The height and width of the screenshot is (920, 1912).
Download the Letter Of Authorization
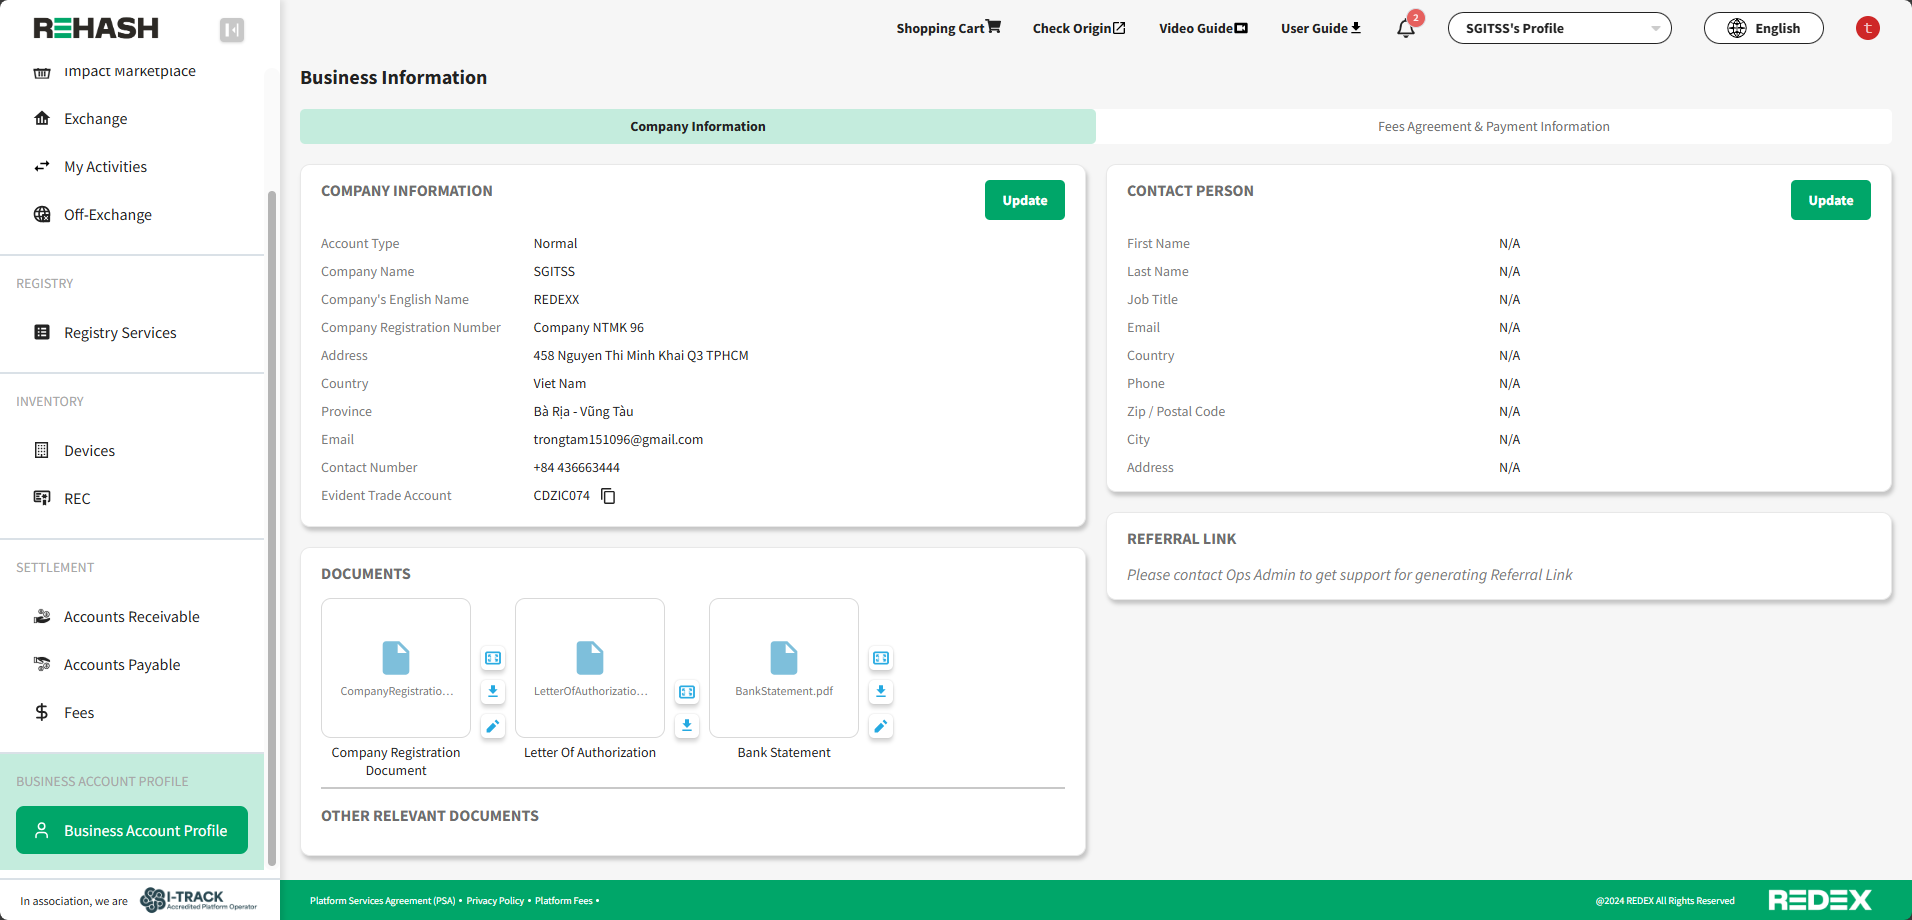click(x=687, y=726)
